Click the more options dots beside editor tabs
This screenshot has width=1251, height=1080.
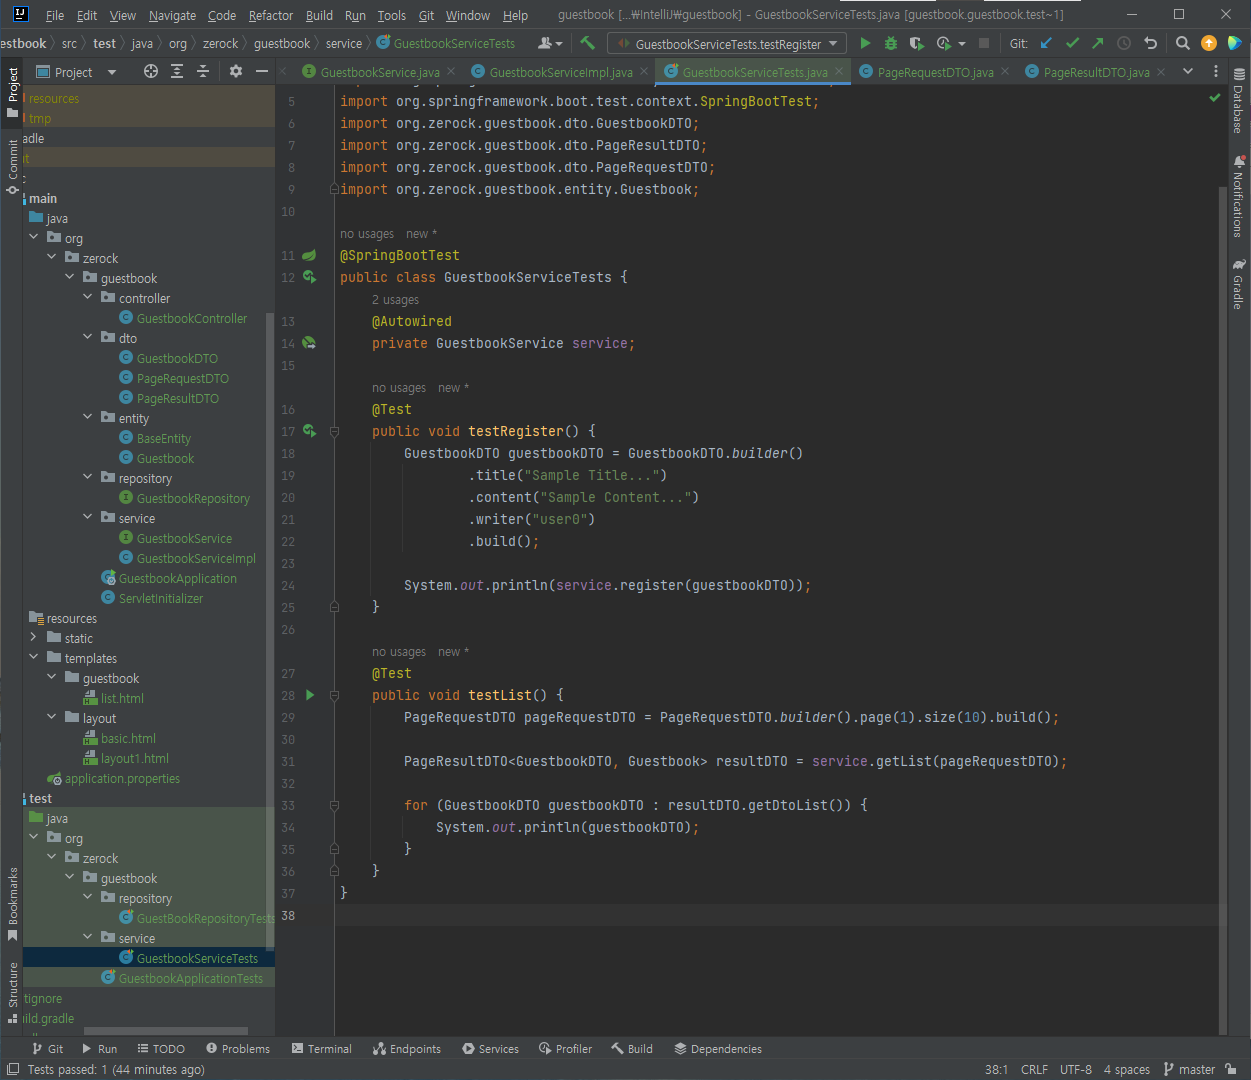pos(1216,71)
